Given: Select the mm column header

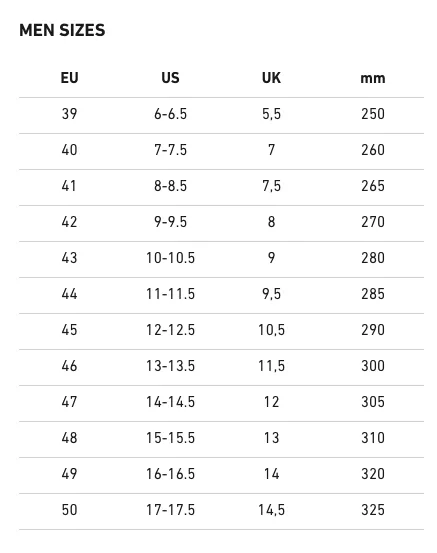Looking at the screenshot, I should [373, 78].
